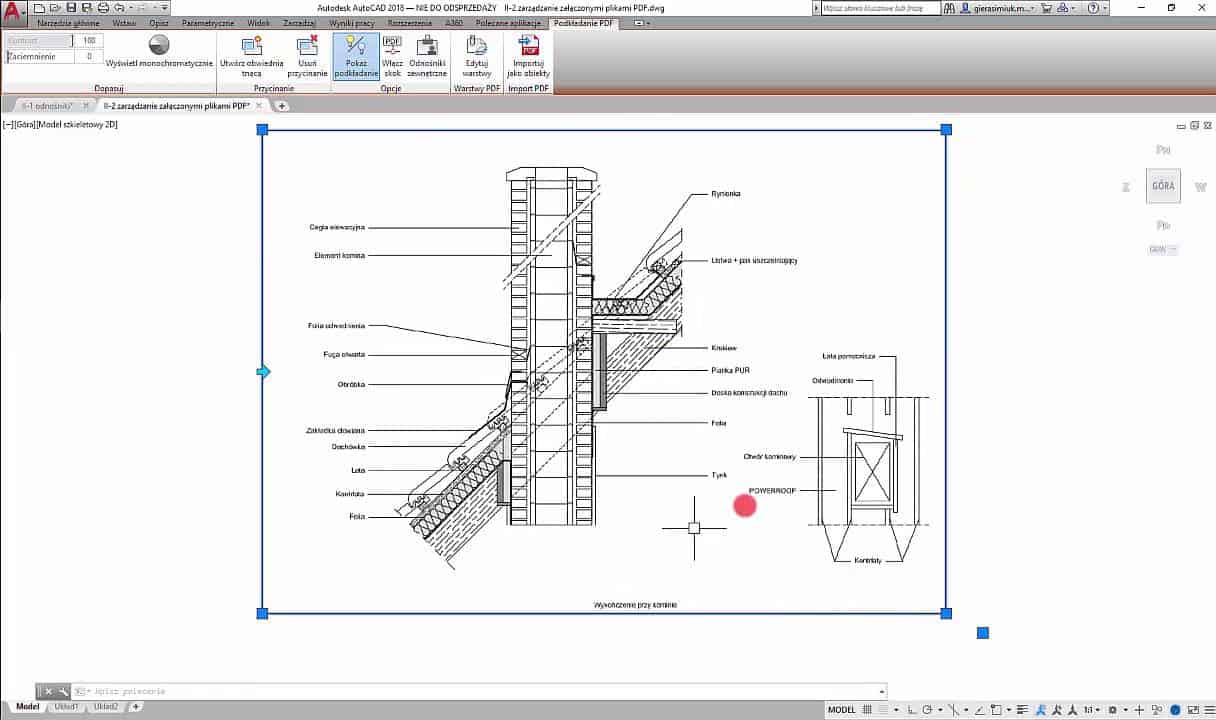The image size is (1216, 720).
Task: Click the command line input field
Action: [480, 691]
